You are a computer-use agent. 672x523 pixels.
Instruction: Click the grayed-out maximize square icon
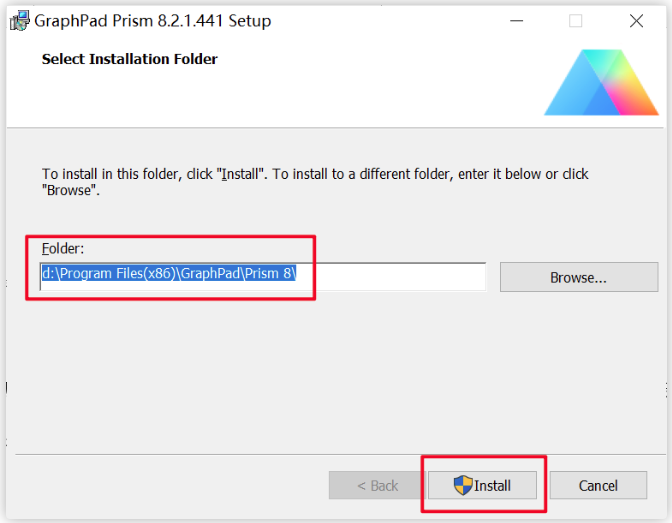point(575,21)
